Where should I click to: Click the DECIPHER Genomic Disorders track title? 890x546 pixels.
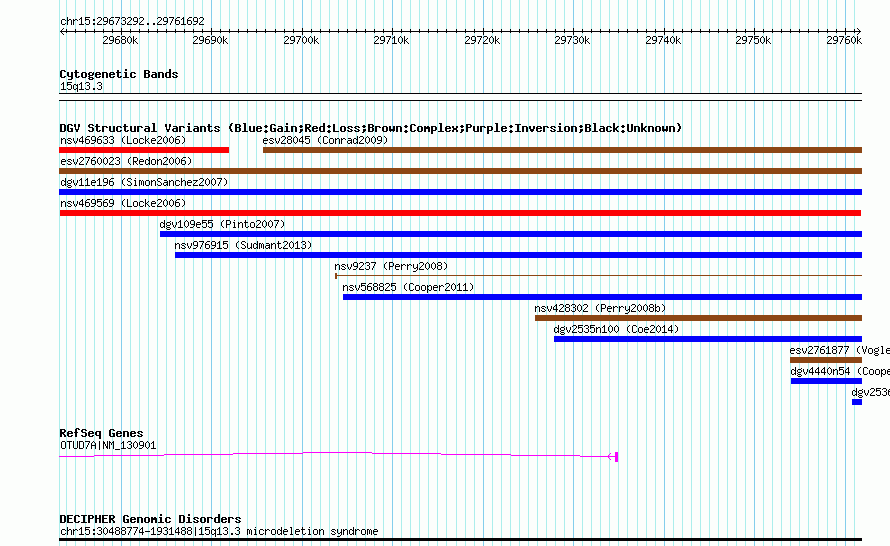point(150,519)
